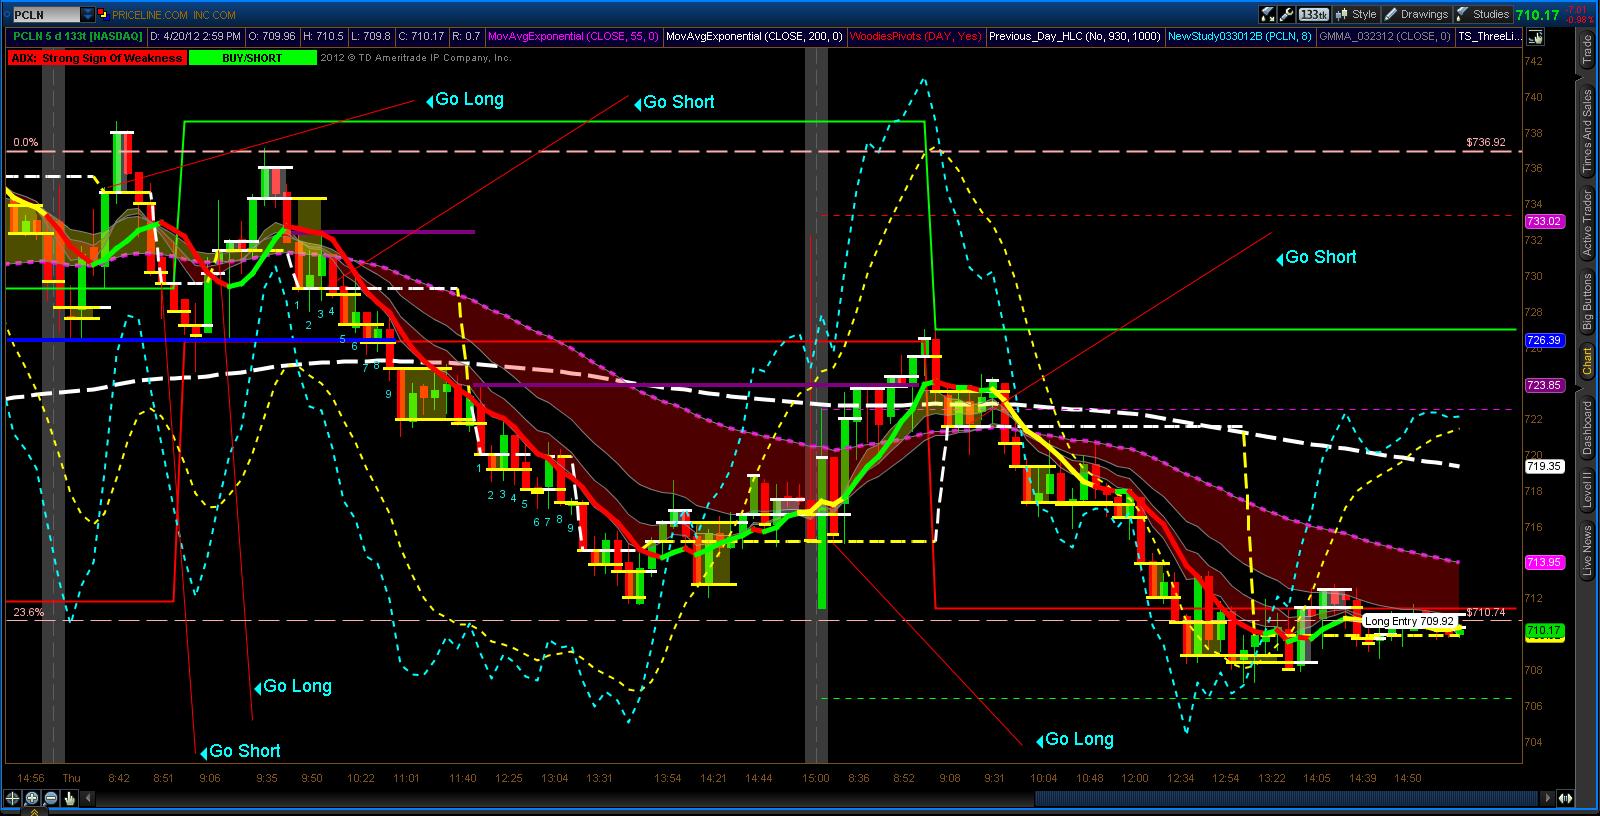Click the WoodiesPivots (DAY, Yes) study label
This screenshot has height=816, width=1600.
click(x=915, y=37)
